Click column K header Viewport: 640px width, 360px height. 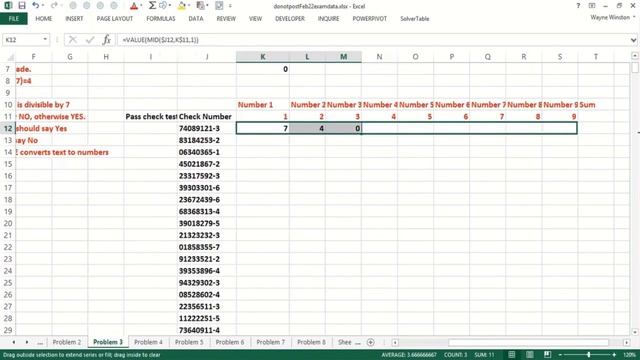[x=262, y=57]
